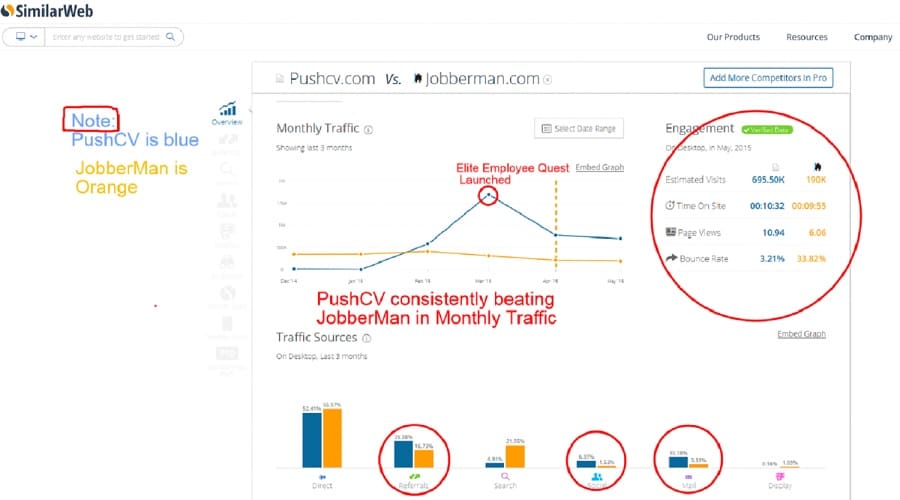Viewport: 900px width, 500px height.
Task: Select the Overview sidebar icon
Action: coord(227,113)
